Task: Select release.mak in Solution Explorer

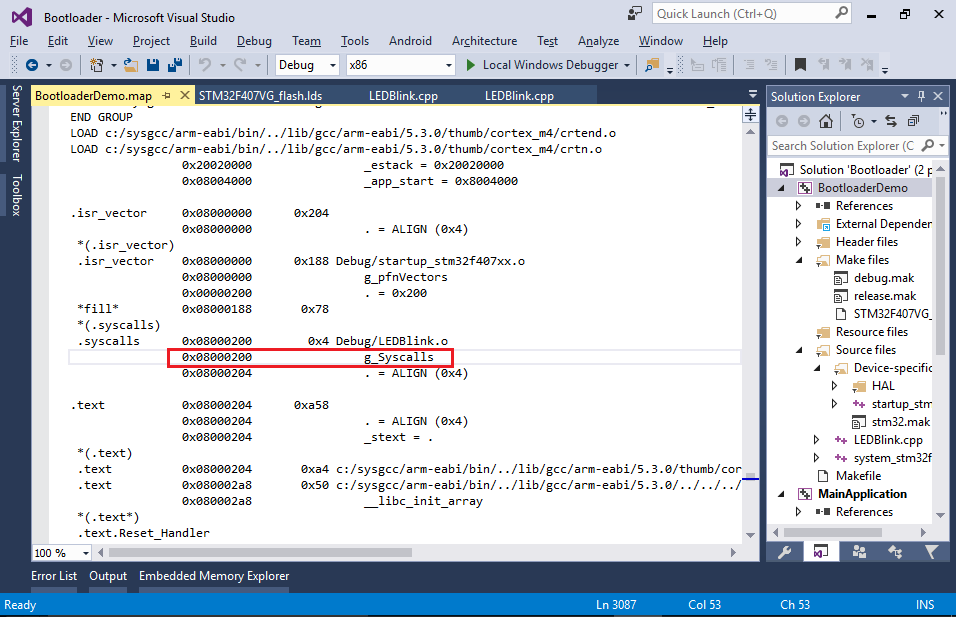Action: click(x=885, y=296)
